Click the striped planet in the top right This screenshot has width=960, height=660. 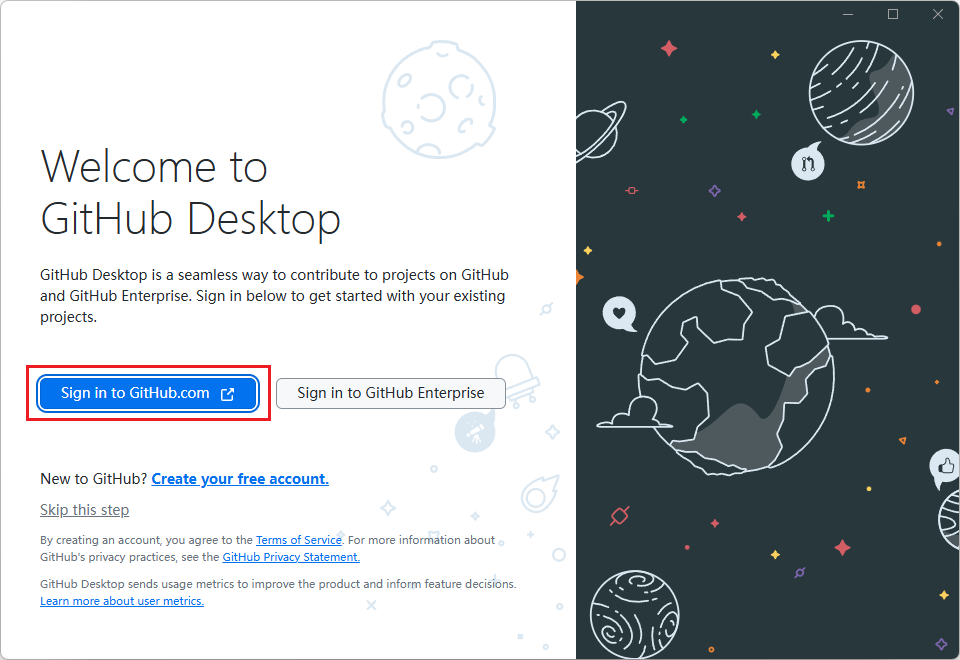(861, 93)
